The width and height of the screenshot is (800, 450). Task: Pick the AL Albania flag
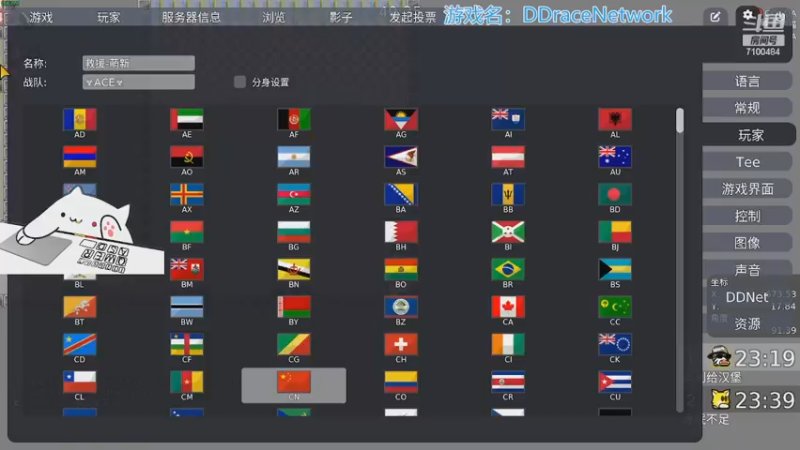point(615,120)
